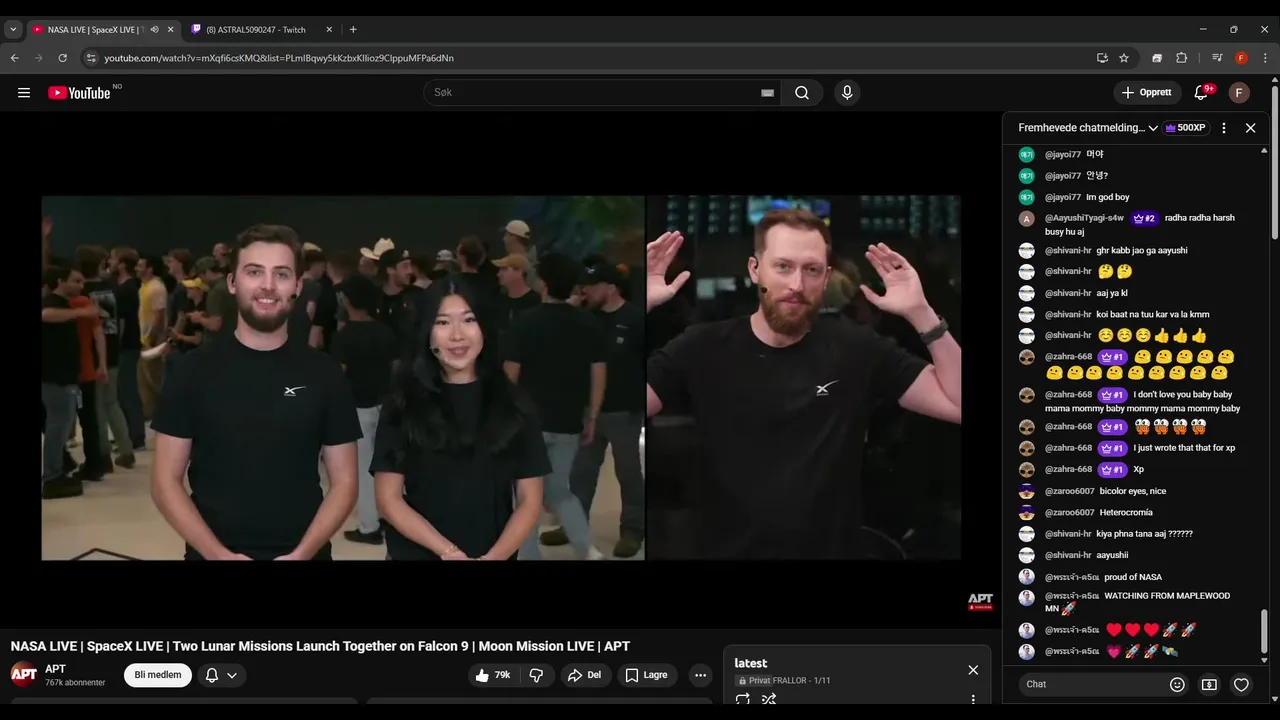This screenshot has height=720, width=1280.
Task: Open the notification bell dropdown for APT channel
Action: [x=221, y=675]
